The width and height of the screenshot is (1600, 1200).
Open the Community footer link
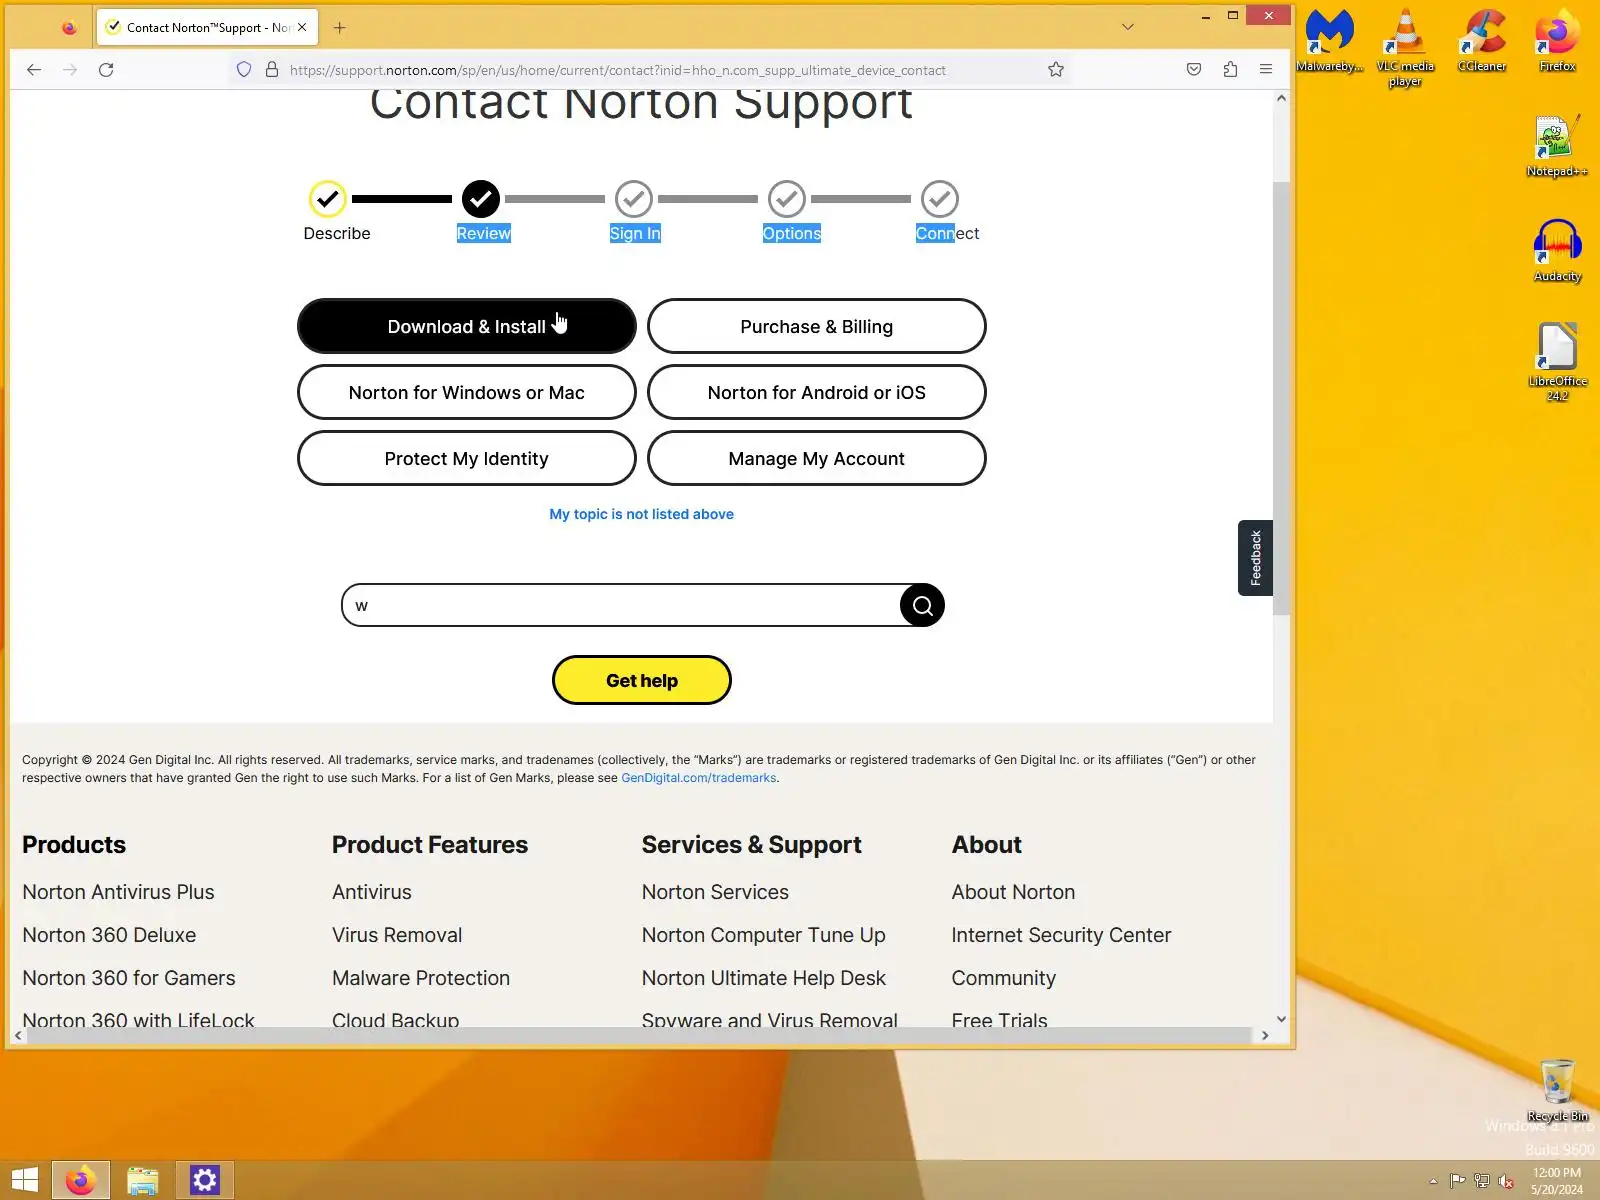[x=1004, y=978]
